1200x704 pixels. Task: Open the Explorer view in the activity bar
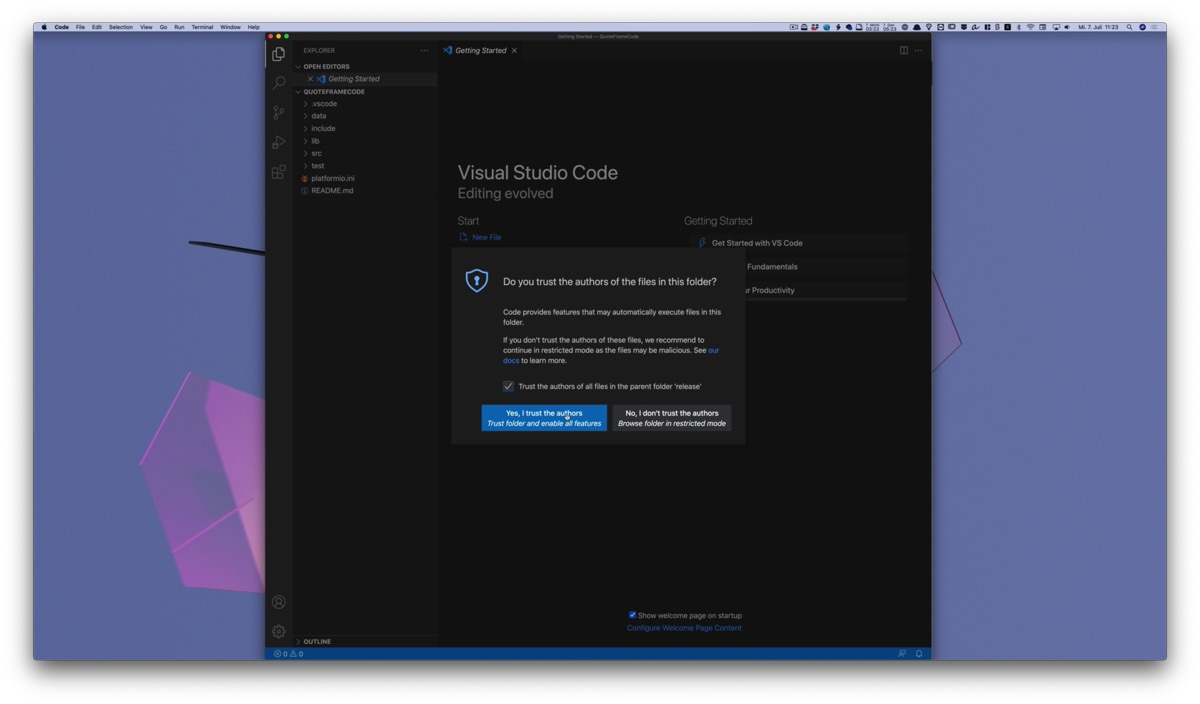pyautogui.click(x=279, y=54)
